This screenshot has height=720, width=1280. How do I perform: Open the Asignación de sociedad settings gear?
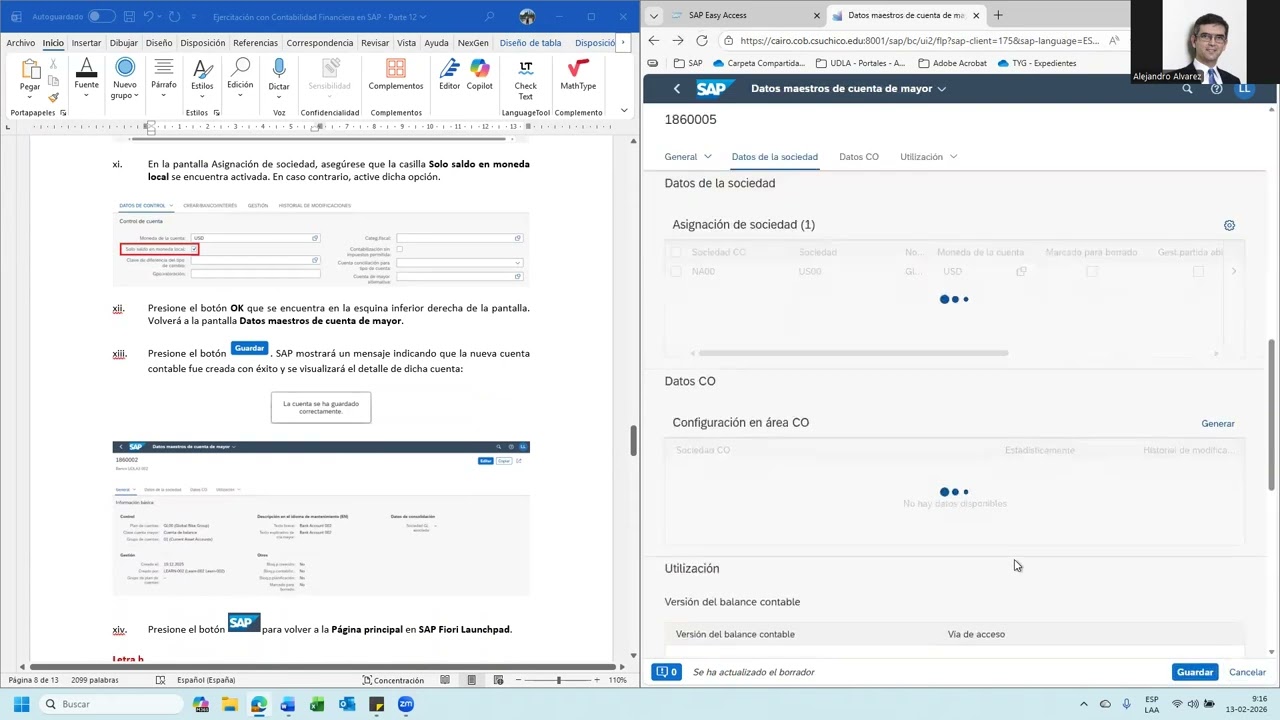(1229, 225)
